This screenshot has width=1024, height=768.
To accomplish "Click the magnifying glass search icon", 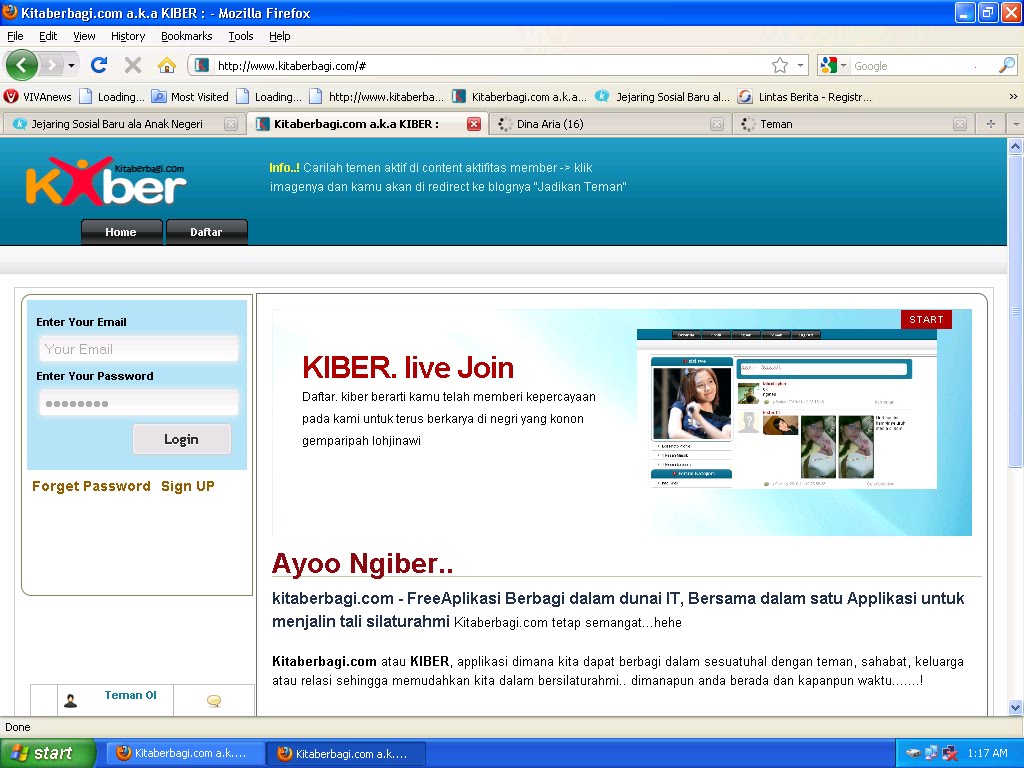I will (x=1006, y=65).
